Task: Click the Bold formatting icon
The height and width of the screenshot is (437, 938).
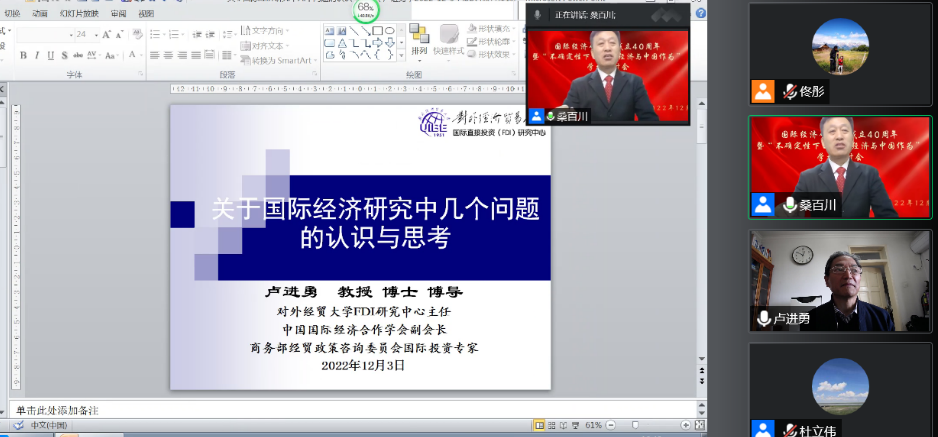Action: 23,55
